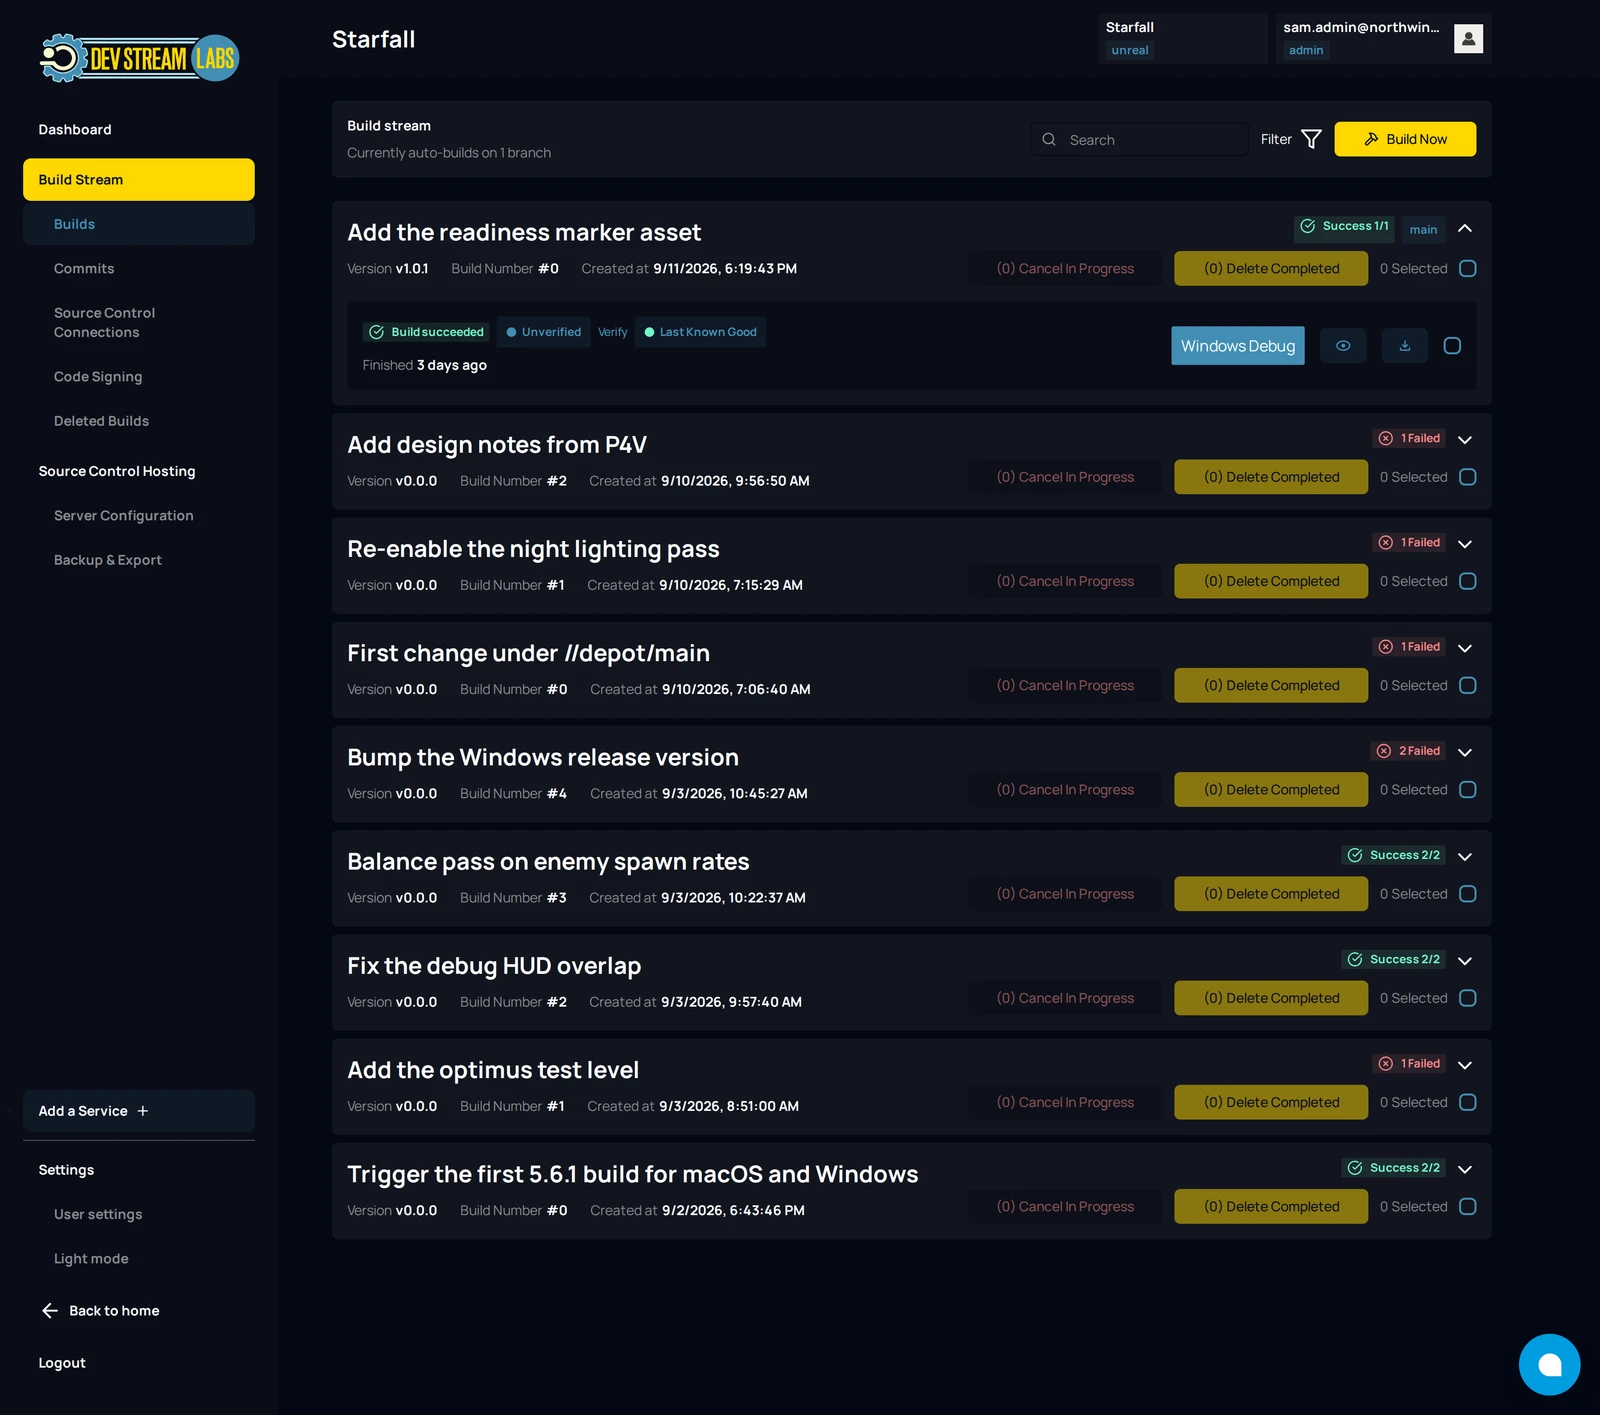
Task: Open Backup & Export page
Action: pos(108,560)
